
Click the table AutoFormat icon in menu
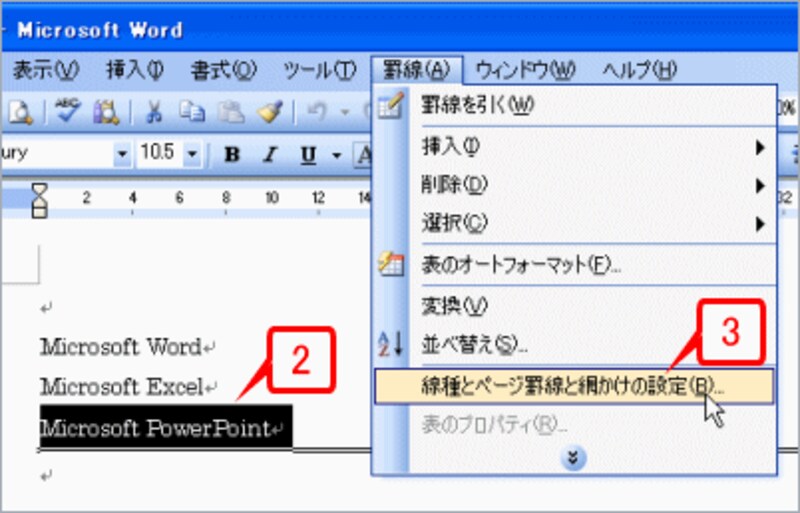(x=391, y=264)
